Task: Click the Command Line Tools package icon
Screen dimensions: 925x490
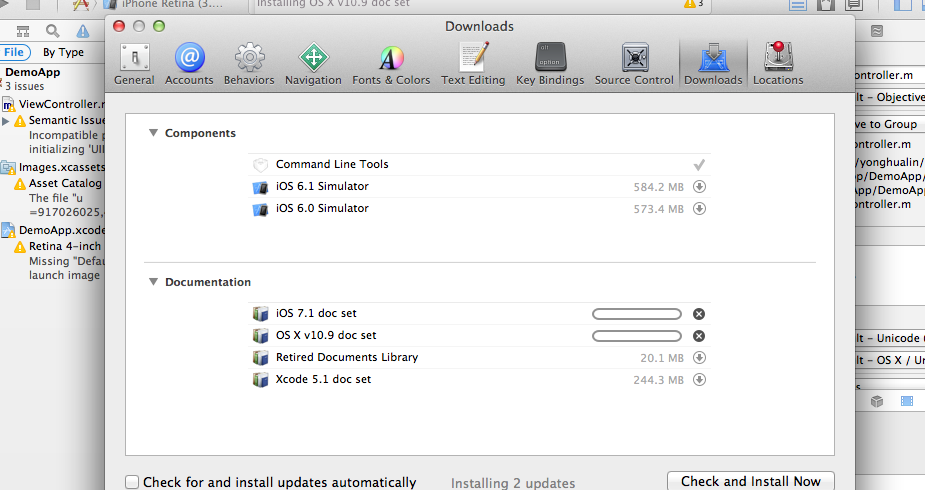Action: [260, 165]
